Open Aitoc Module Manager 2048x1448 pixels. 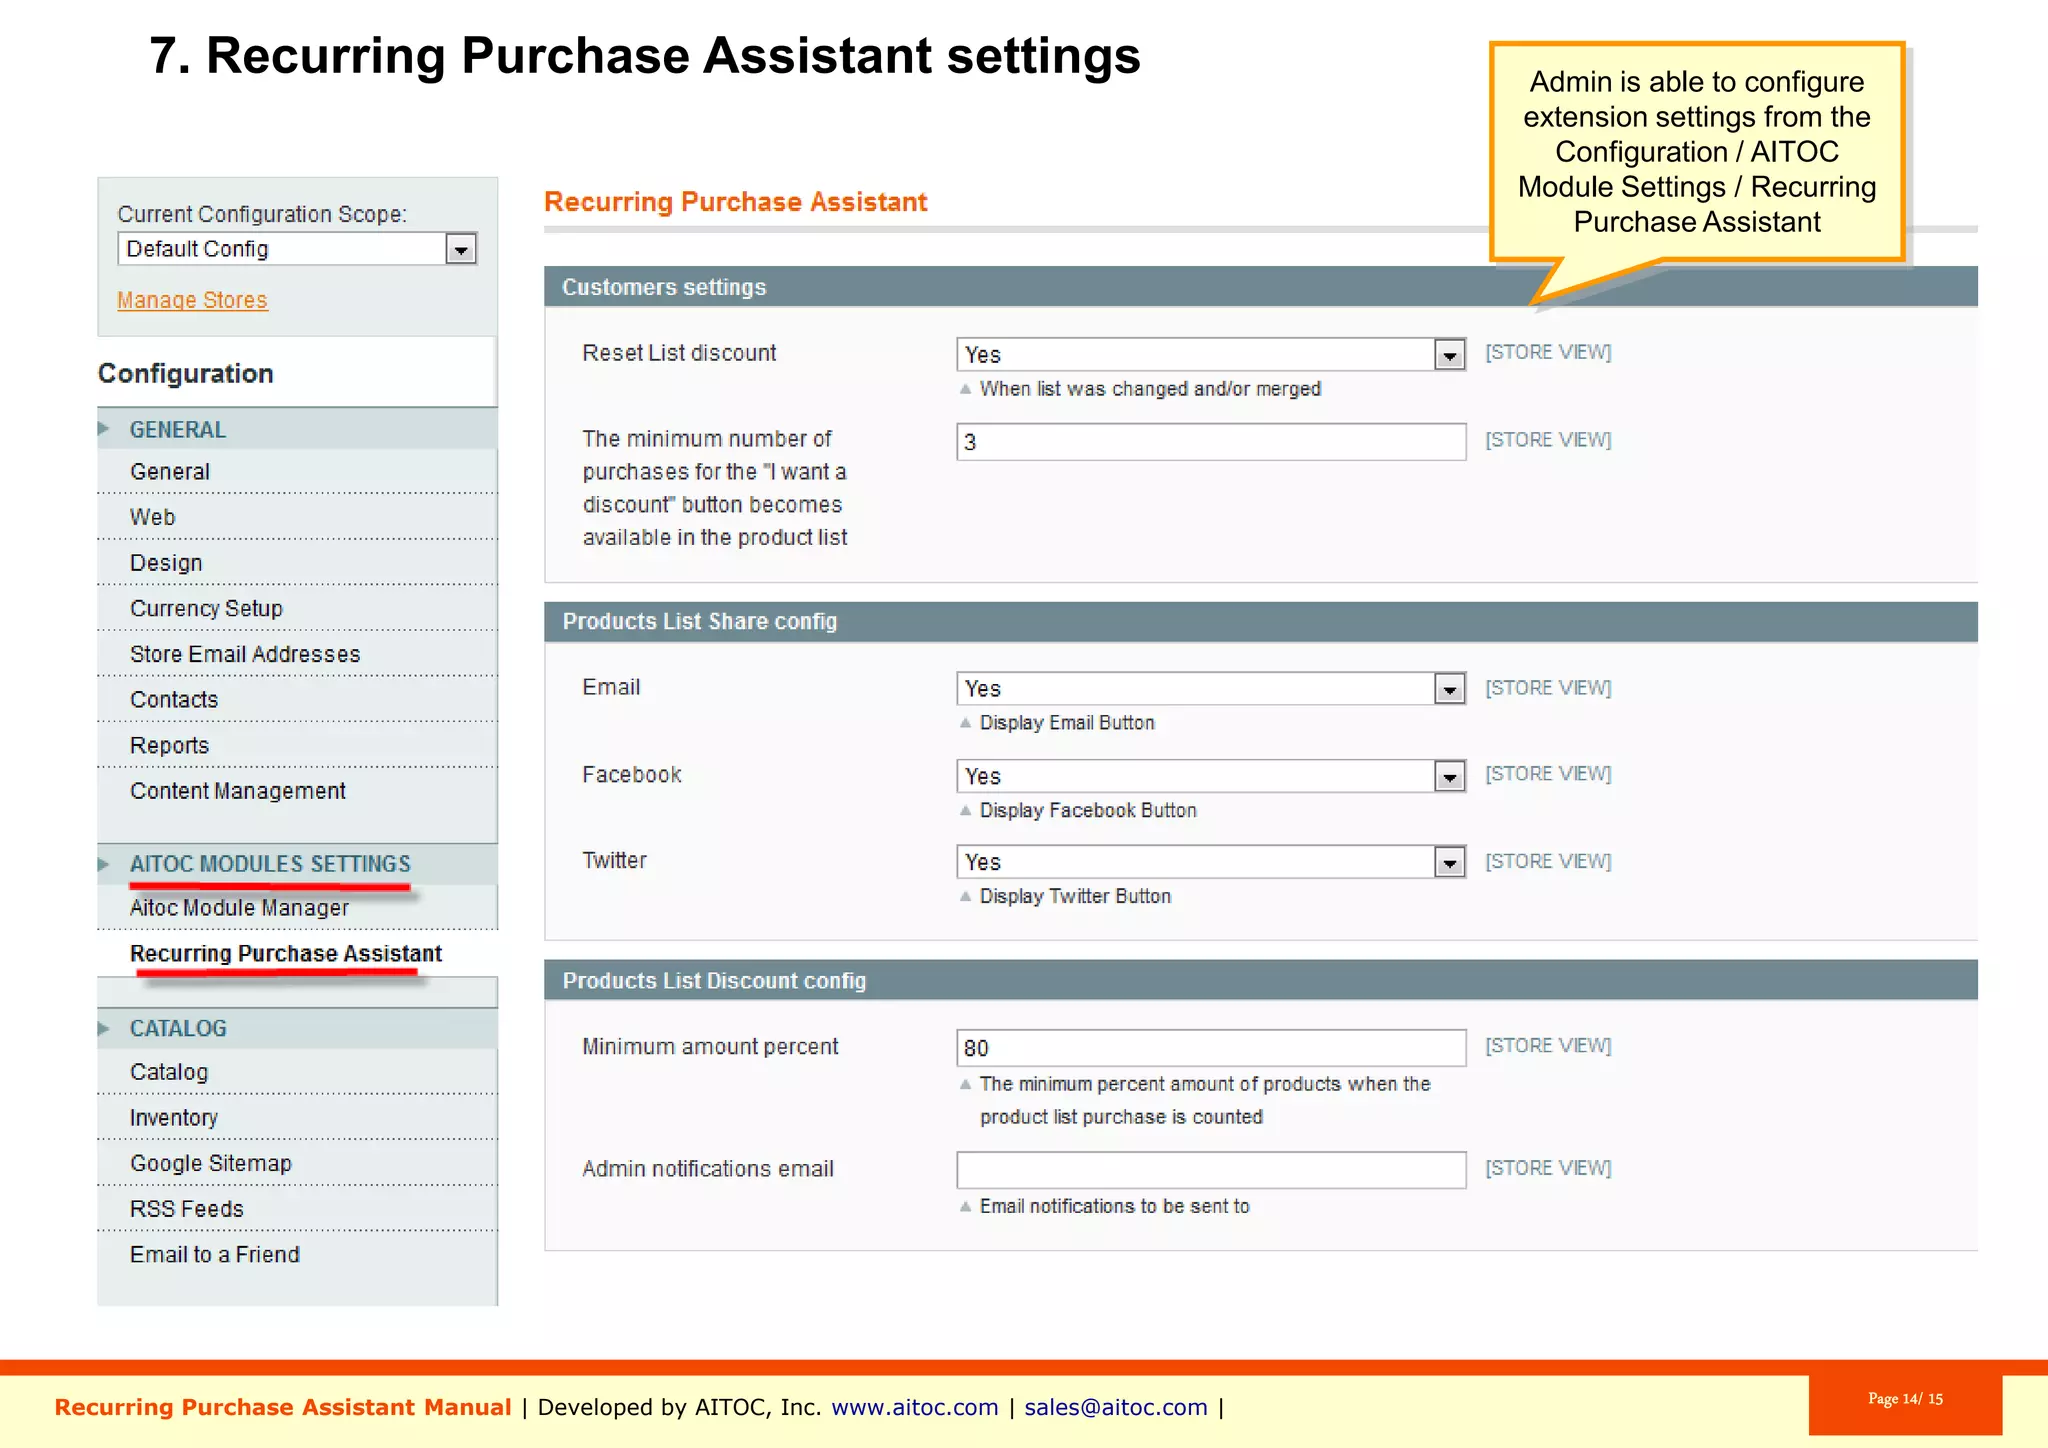pos(240,908)
